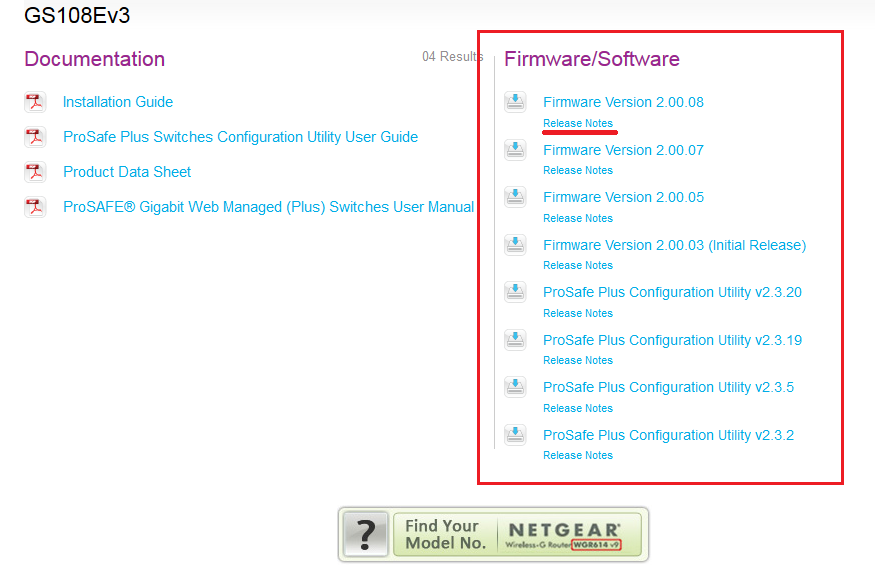Open Release Notes for Firmware 2.00.08
The width and height of the screenshot is (875, 575).
click(578, 123)
